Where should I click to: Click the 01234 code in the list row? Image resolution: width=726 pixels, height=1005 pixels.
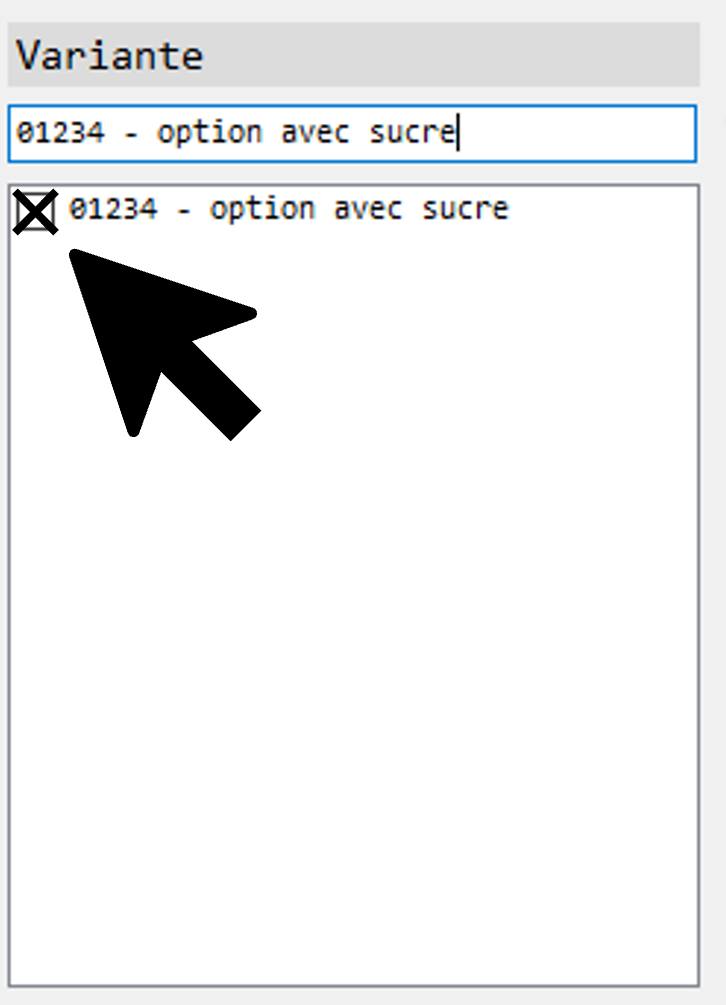[x=113, y=210]
